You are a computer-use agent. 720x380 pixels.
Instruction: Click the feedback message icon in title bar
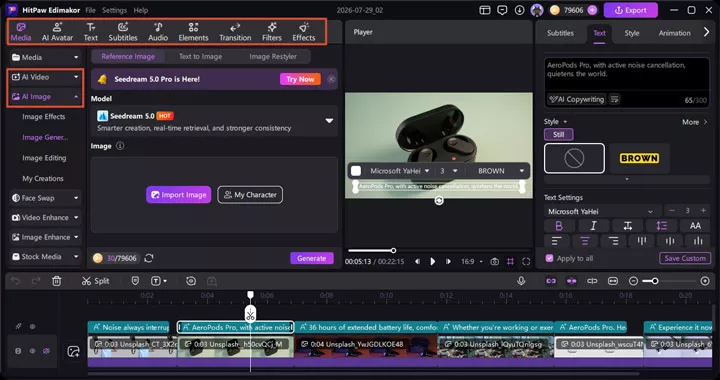pos(502,10)
